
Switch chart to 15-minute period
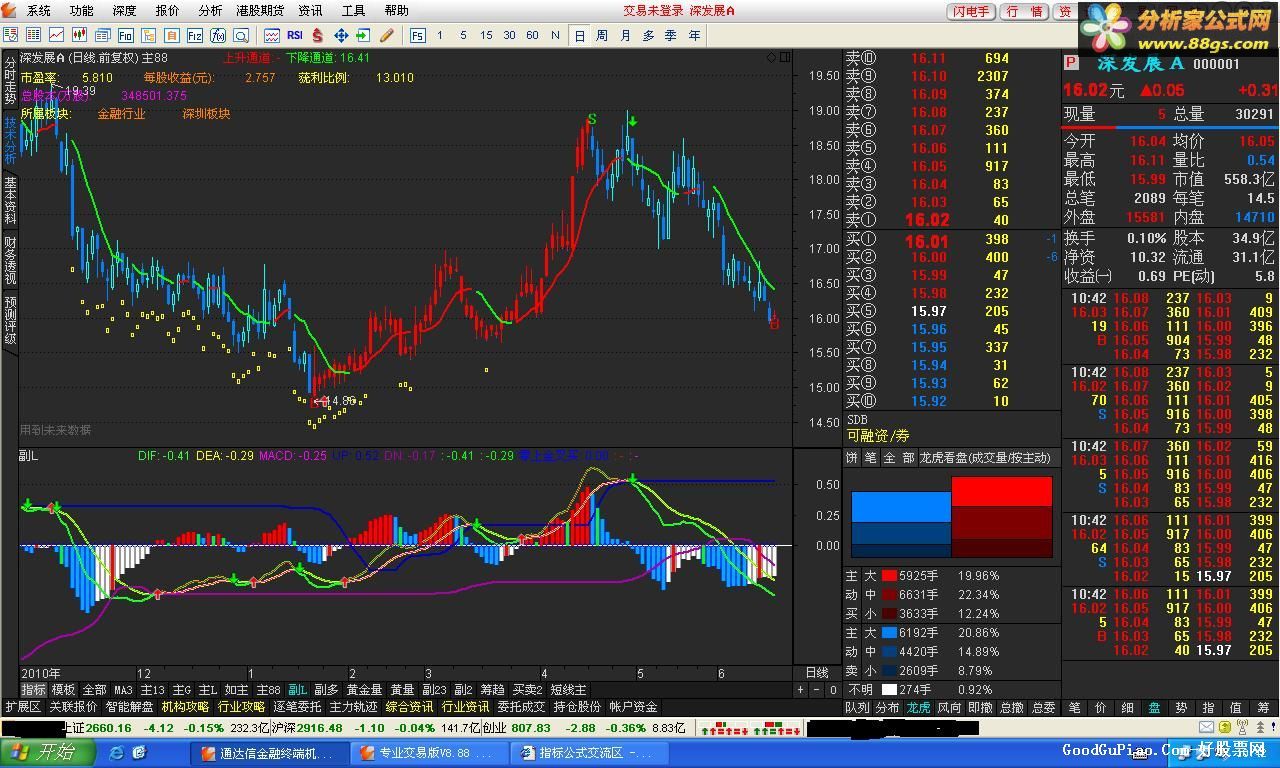point(486,35)
